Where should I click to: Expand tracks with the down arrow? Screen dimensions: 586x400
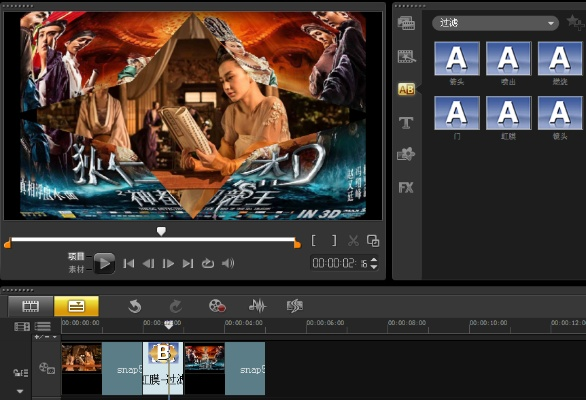[20, 391]
